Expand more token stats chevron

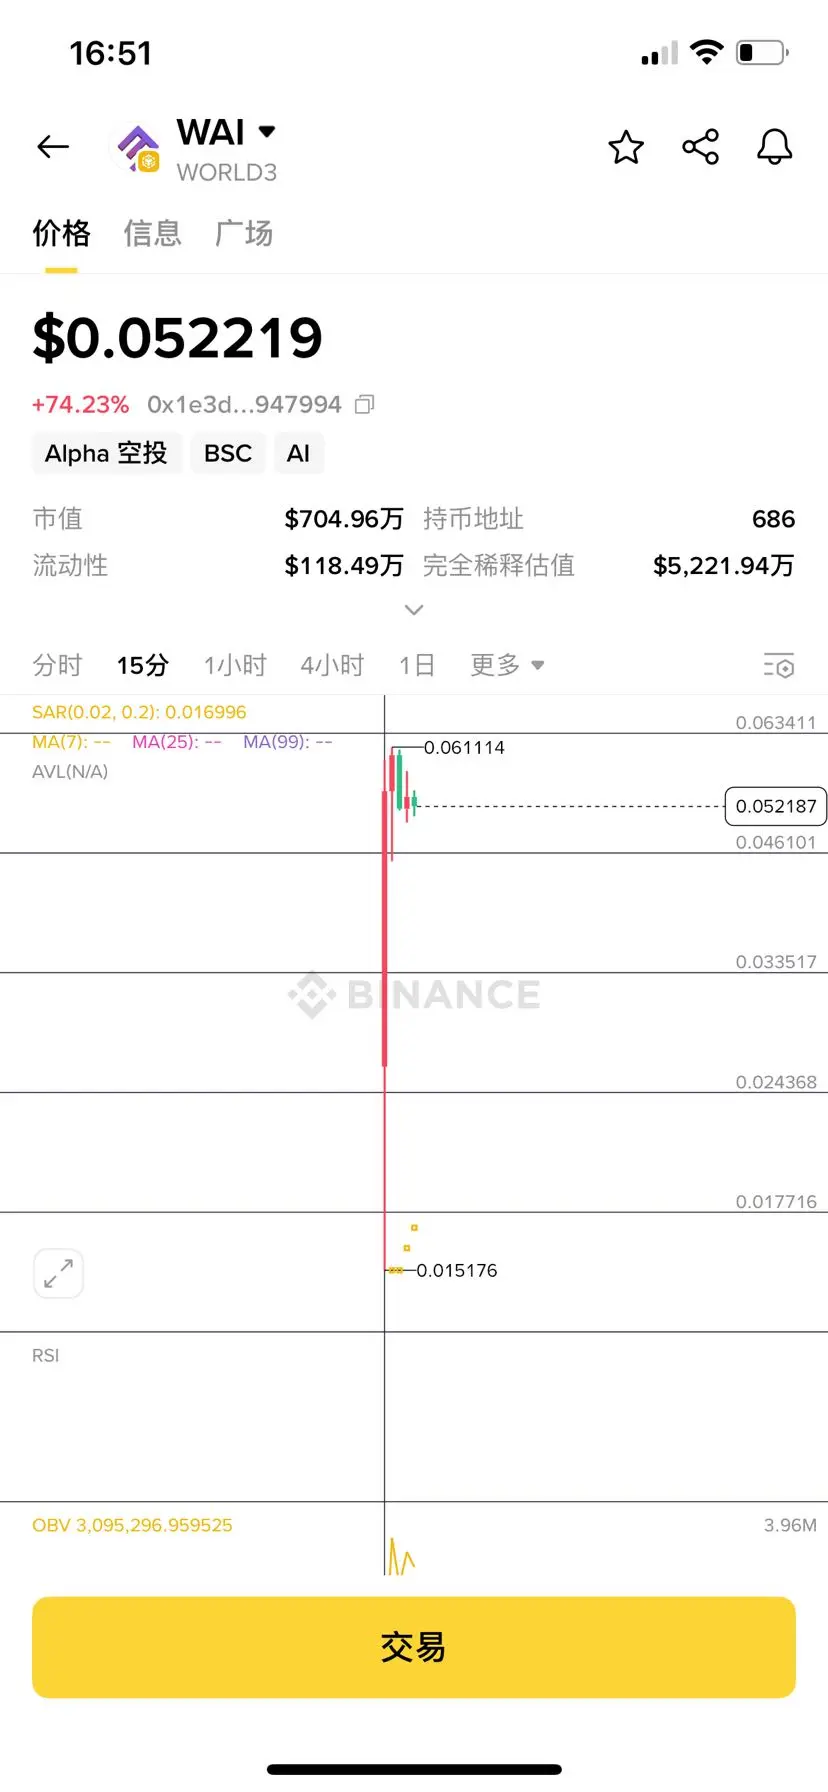[x=414, y=609]
